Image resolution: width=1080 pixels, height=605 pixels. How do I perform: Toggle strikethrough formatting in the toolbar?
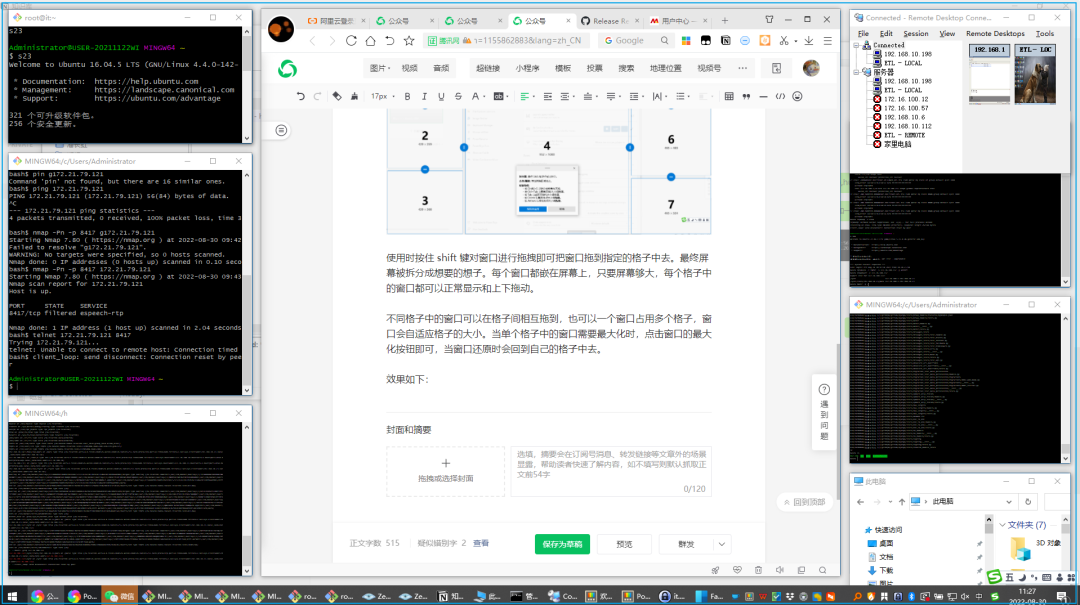tap(458, 96)
